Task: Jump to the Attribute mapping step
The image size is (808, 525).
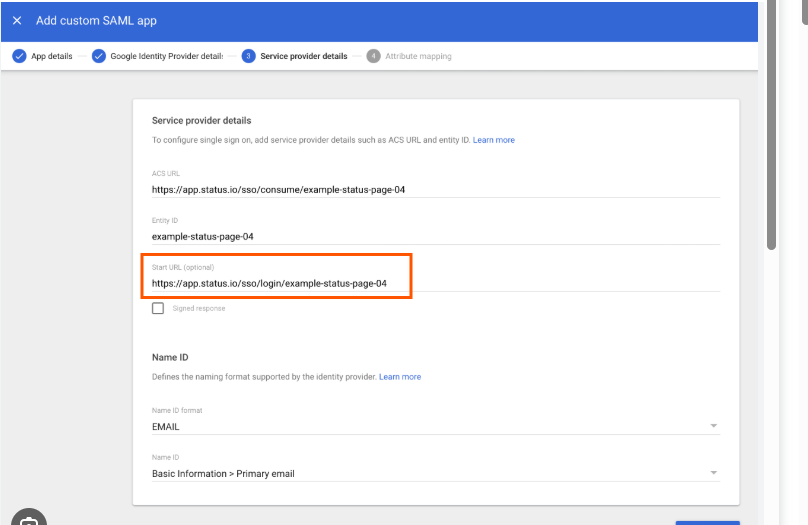Action: click(418, 56)
